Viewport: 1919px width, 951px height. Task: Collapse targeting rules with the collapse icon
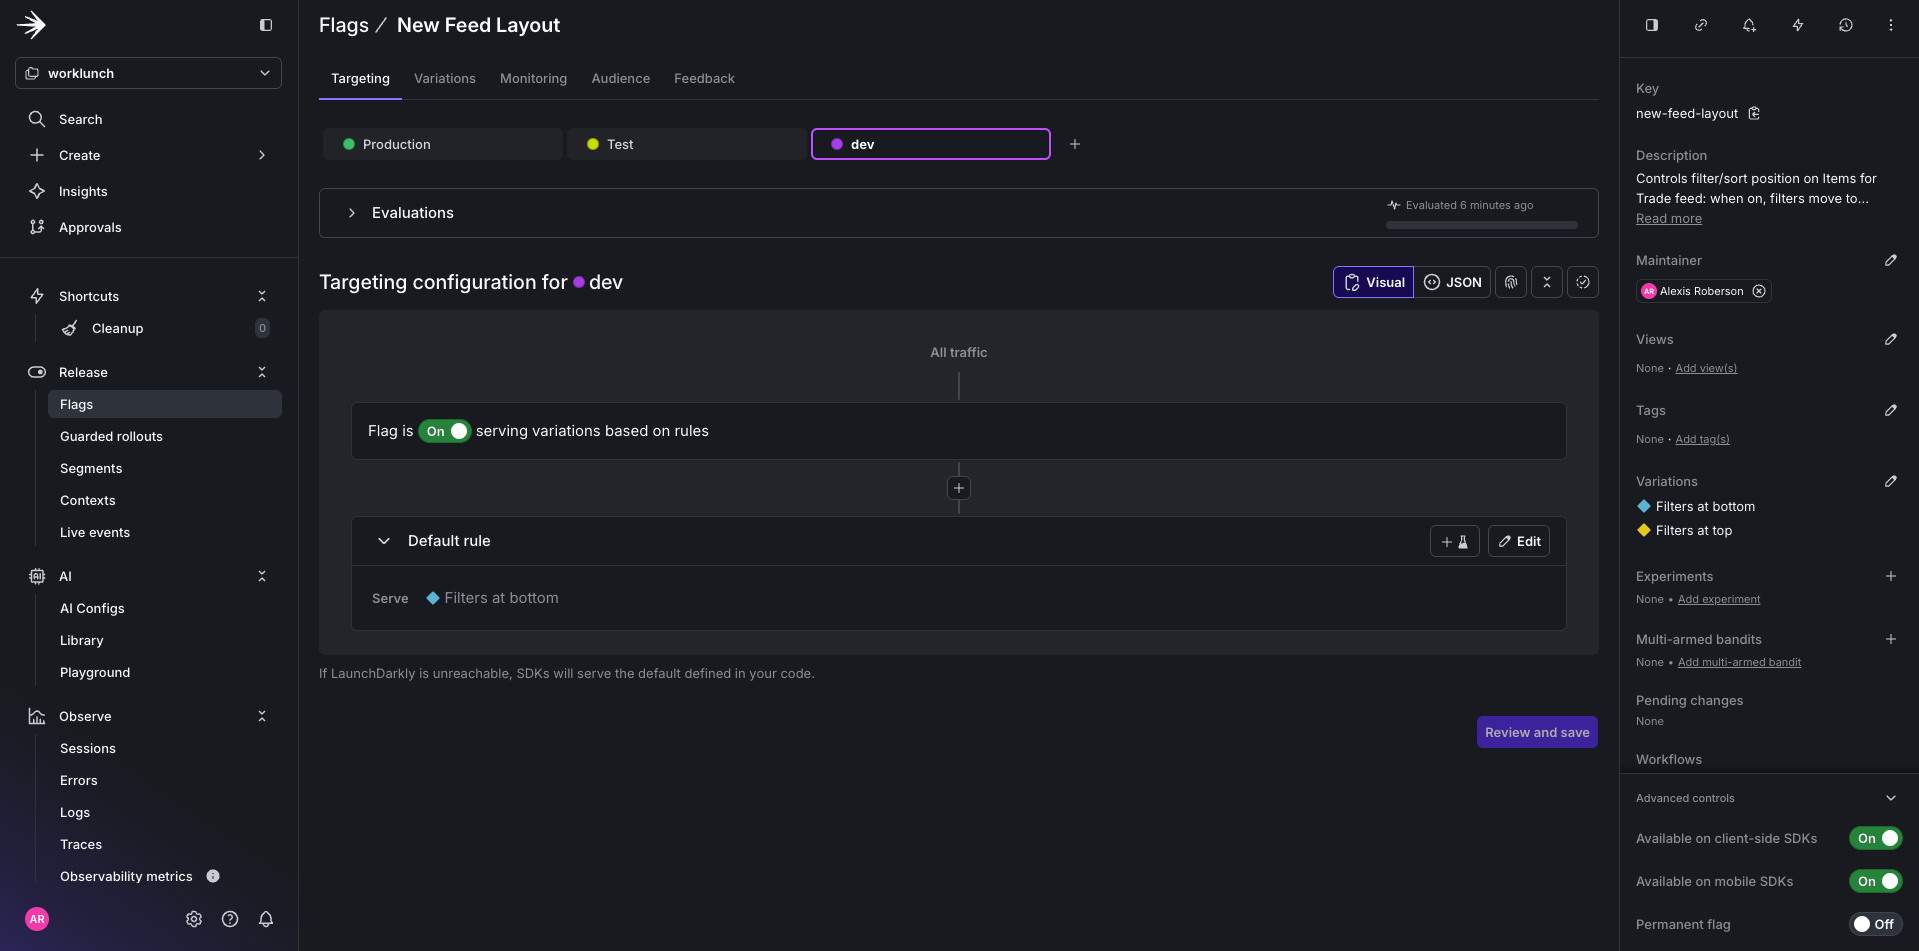pos(1546,282)
